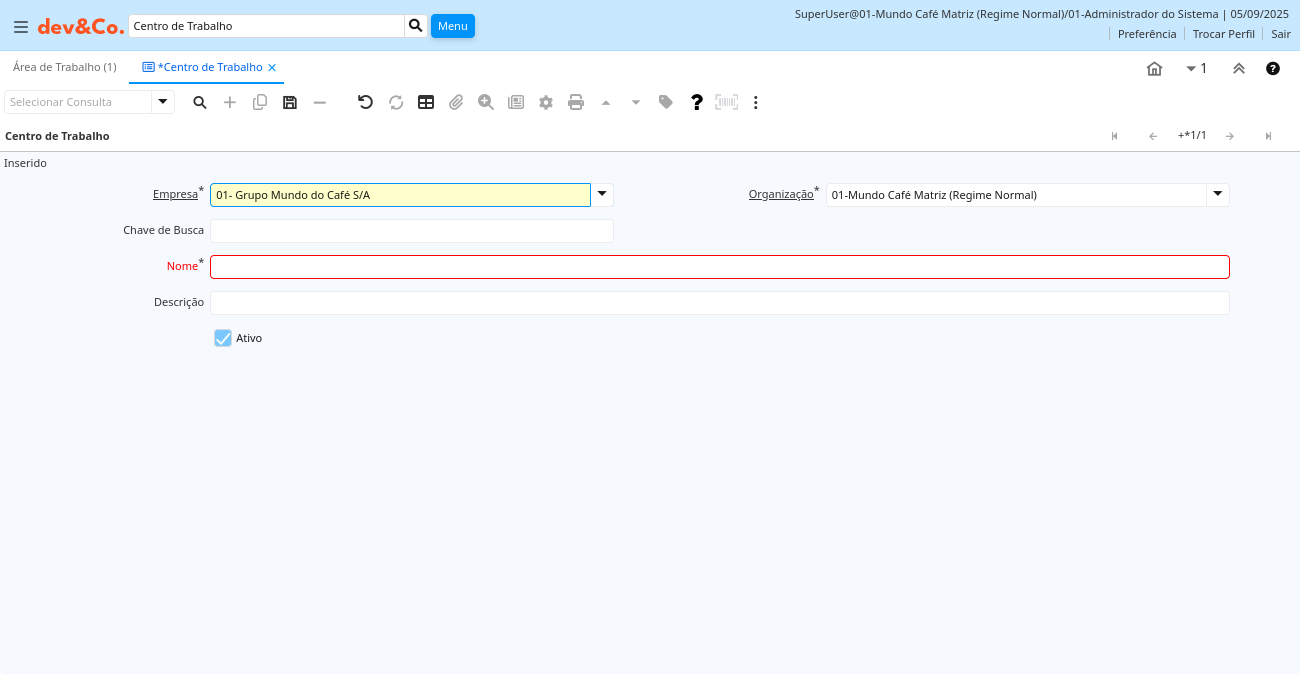Click the Sair link

pyautogui.click(x=1281, y=34)
